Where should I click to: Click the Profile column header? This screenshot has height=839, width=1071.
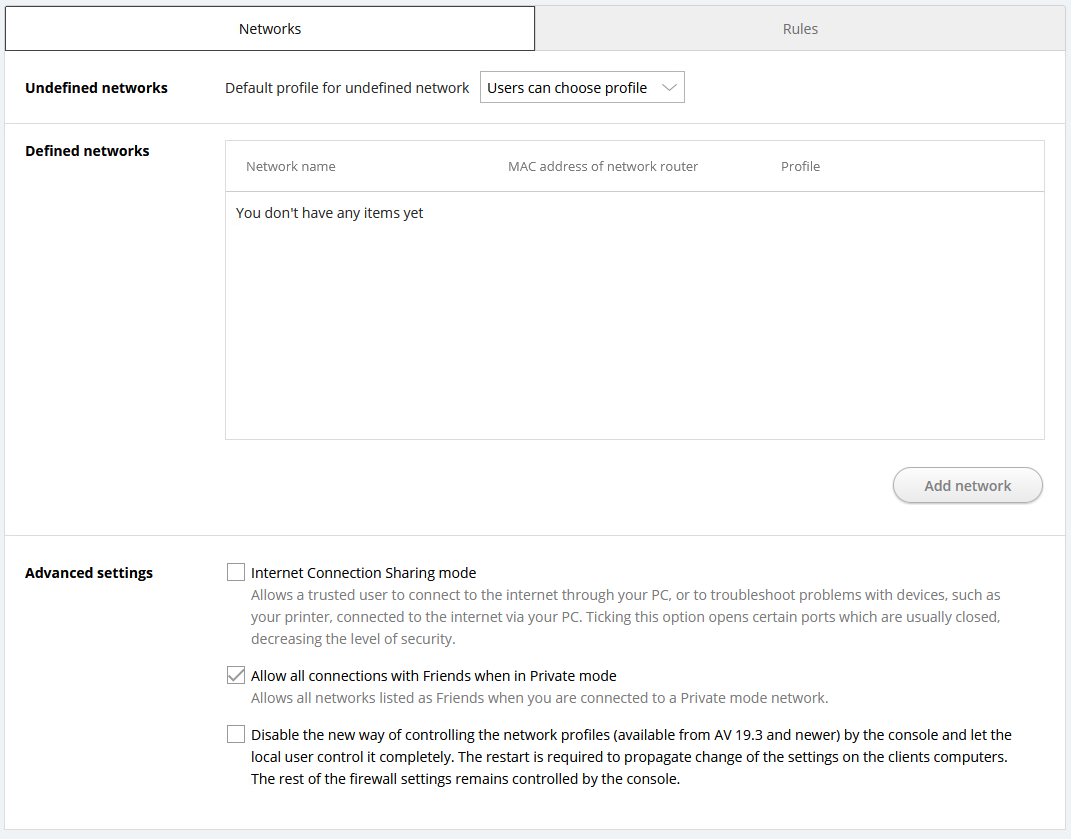pos(800,166)
